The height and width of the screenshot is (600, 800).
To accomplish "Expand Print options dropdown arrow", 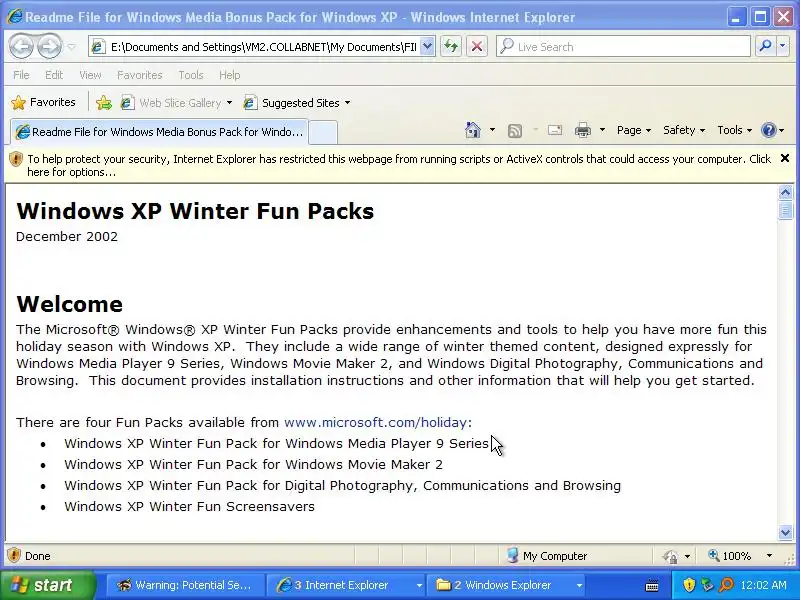I will point(603,130).
